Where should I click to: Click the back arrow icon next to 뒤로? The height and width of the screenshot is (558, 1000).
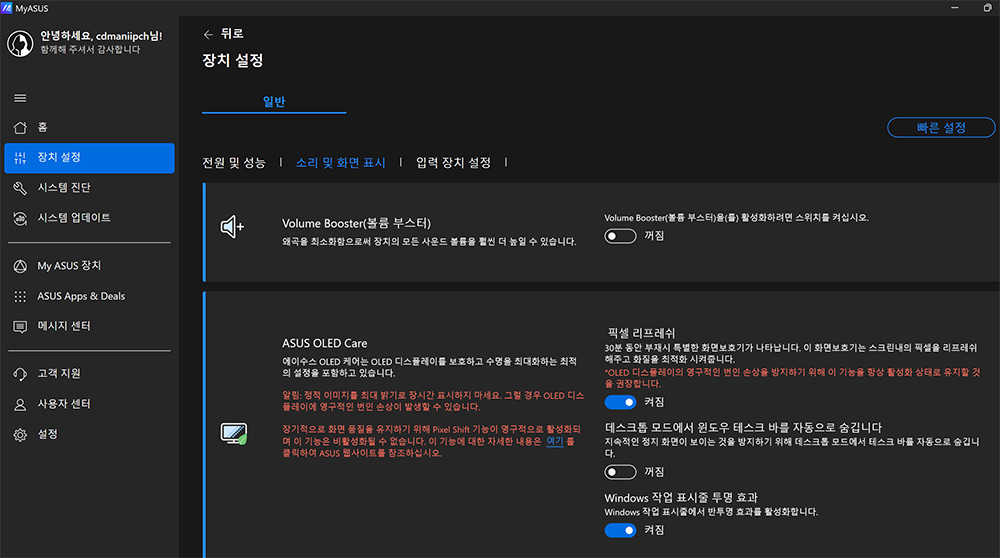click(x=208, y=34)
